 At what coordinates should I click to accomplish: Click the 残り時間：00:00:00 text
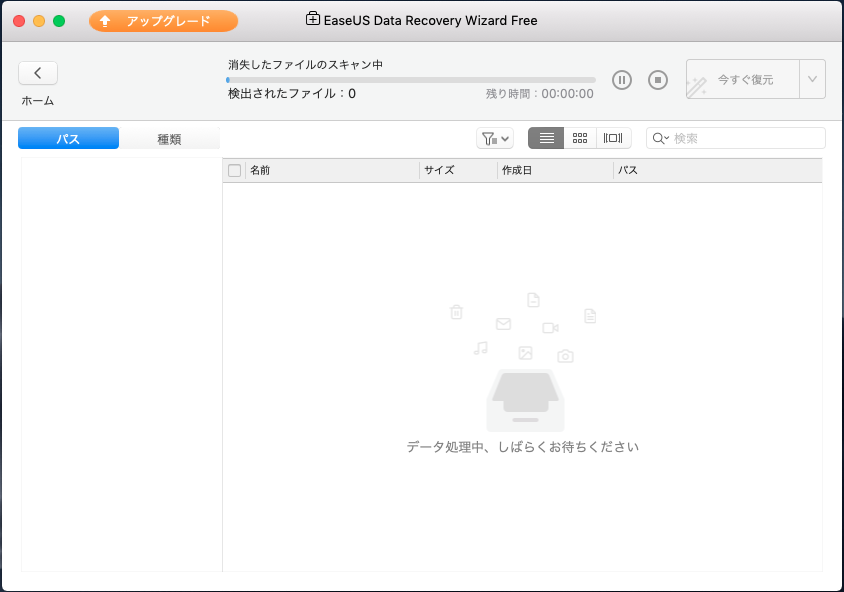tap(539, 94)
